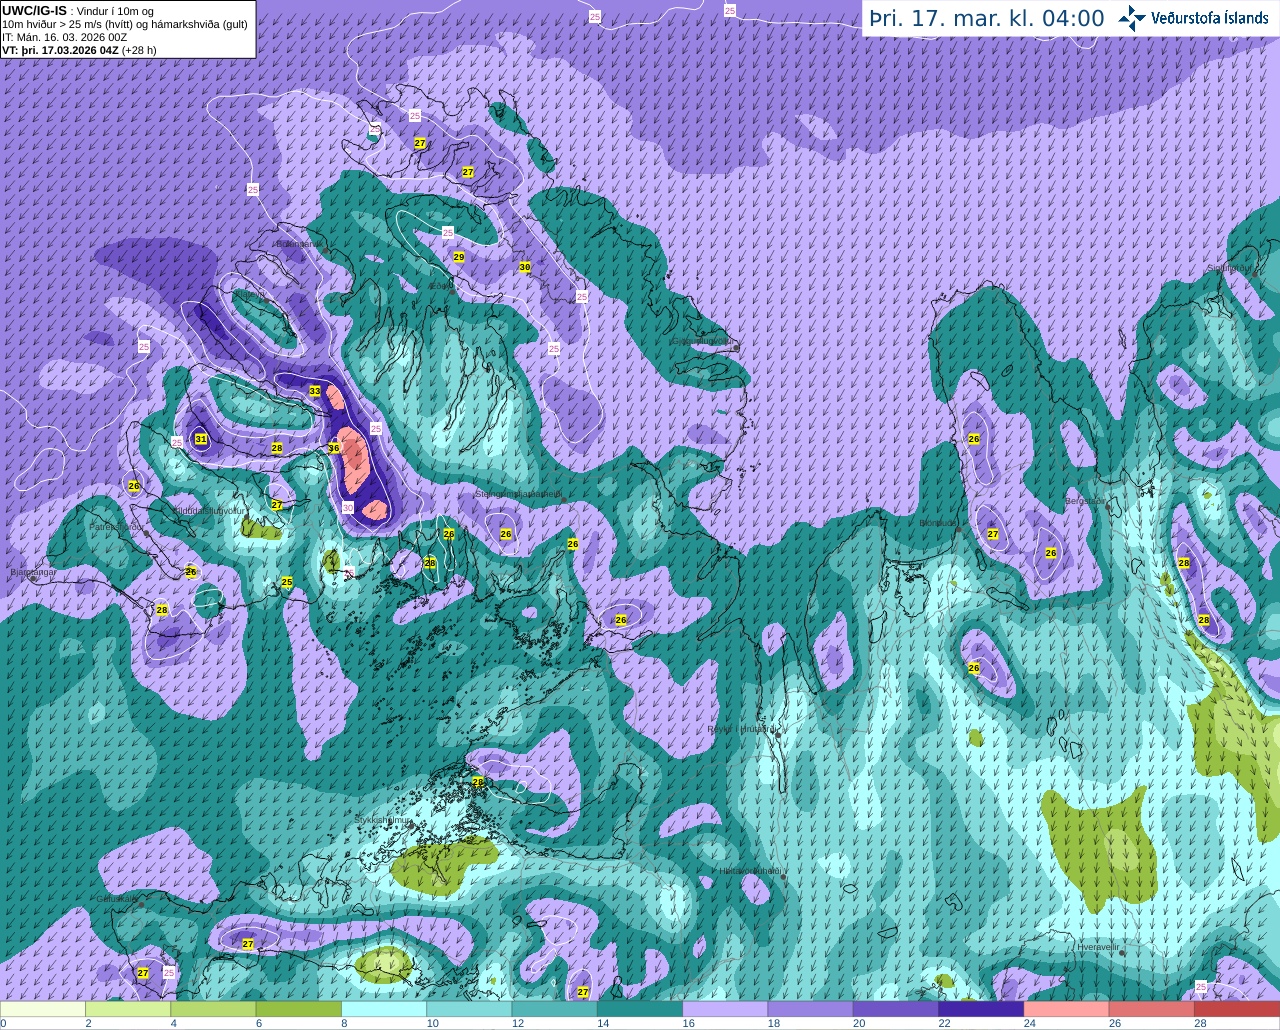The image size is (1280, 1030).
Task: Click the yellow gust label 31
Action: pyautogui.click(x=201, y=439)
